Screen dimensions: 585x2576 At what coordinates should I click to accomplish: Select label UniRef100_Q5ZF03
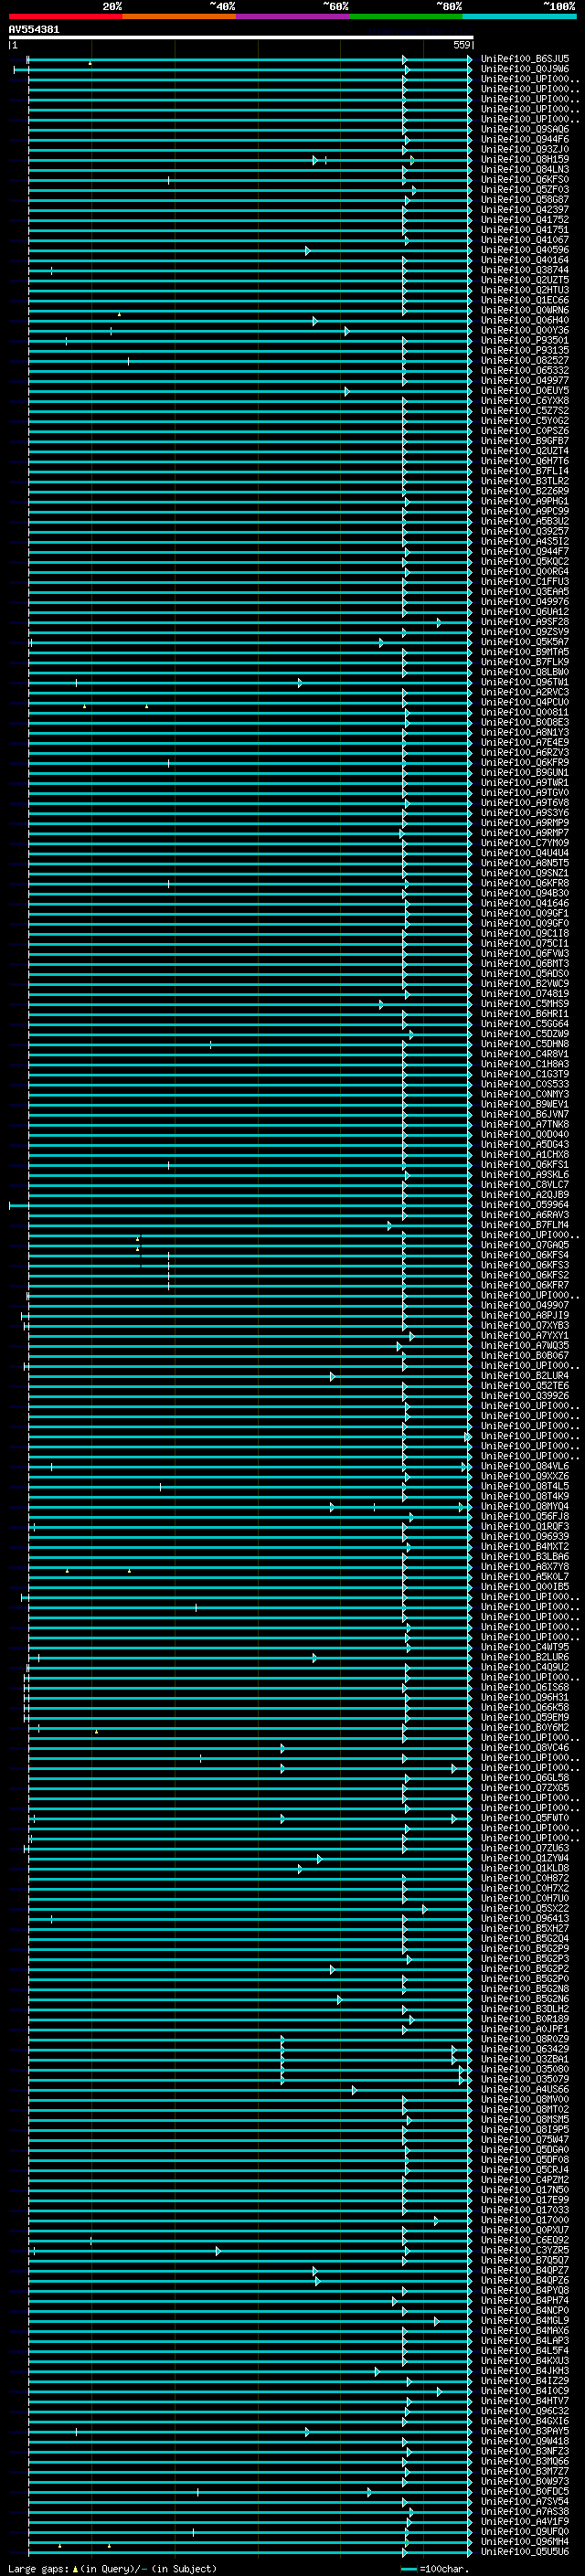point(525,189)
